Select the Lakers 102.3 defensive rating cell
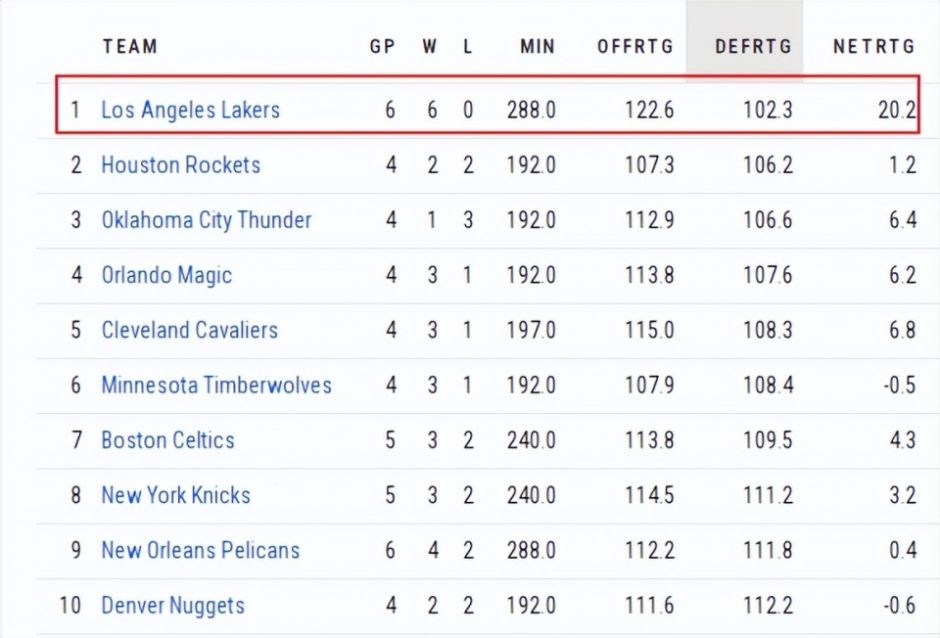This screenshot has height=638, width=940. 768,110
